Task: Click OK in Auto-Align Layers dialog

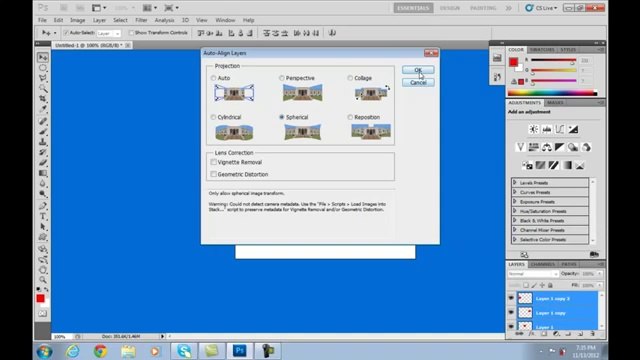Action: [418, 70]
